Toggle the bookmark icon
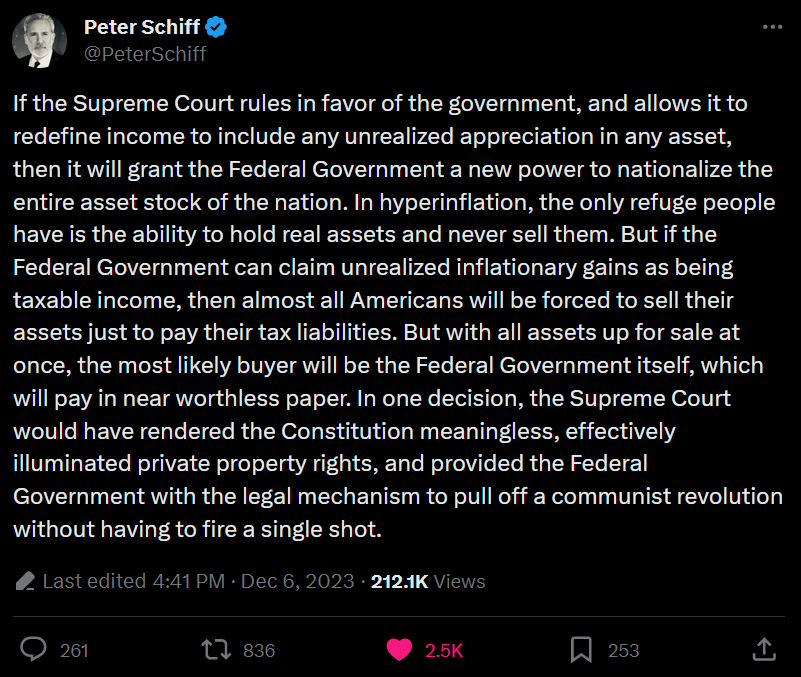This screenshot has height=677, width=801. pyautogui.click(x=581, y=650)
